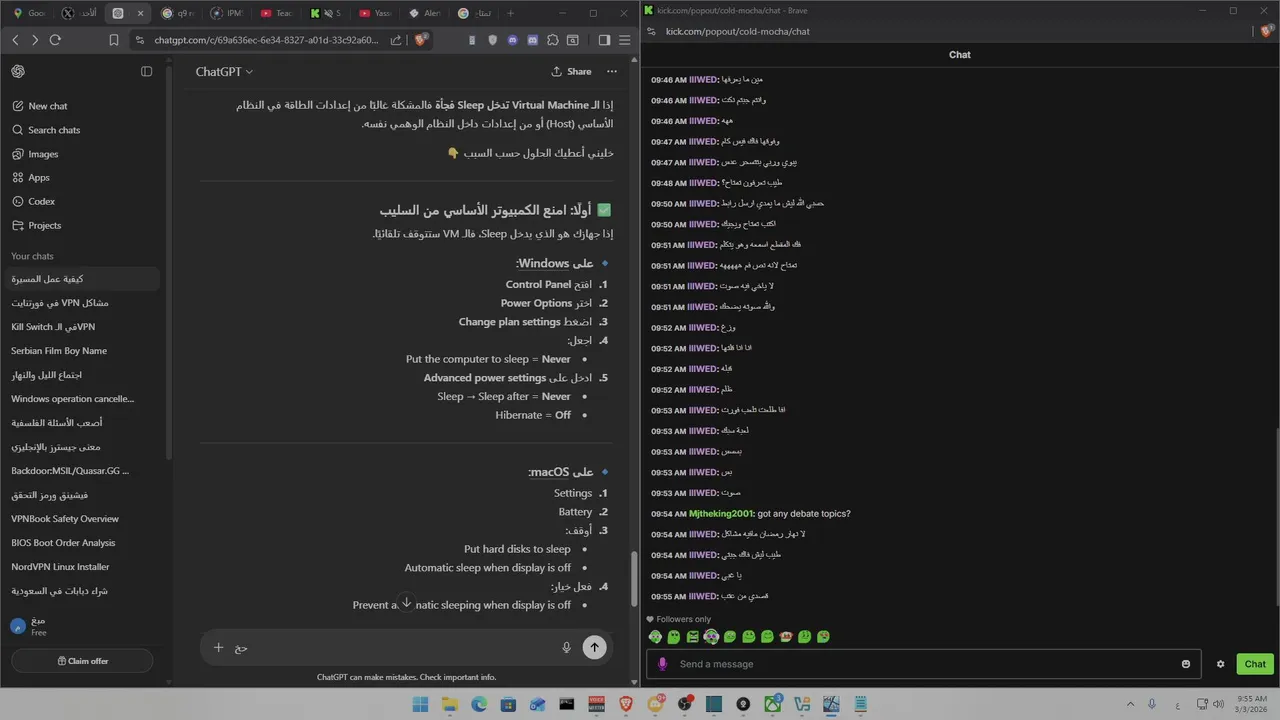Open the VPNBook Safety Overview chat

coord(80,519)
